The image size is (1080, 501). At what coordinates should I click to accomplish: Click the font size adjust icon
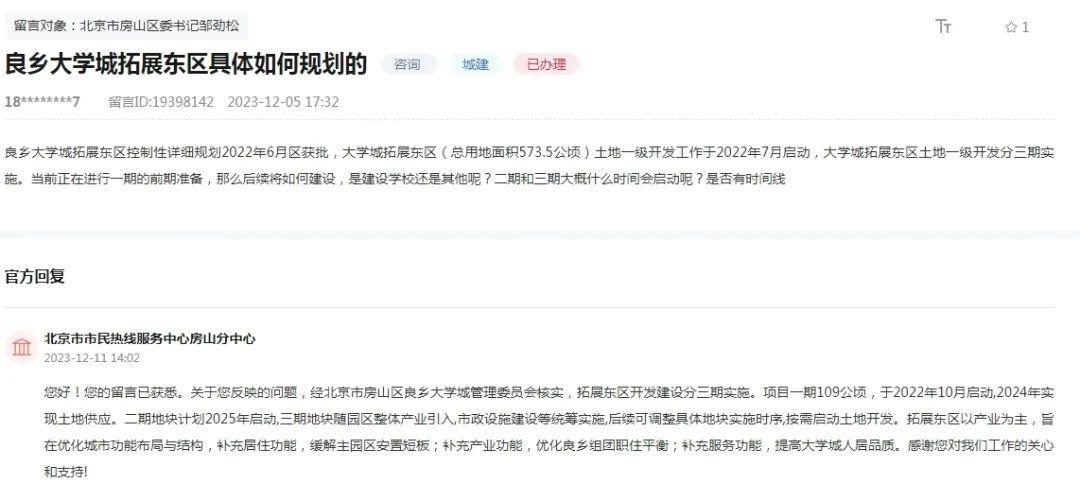point(943,26)
